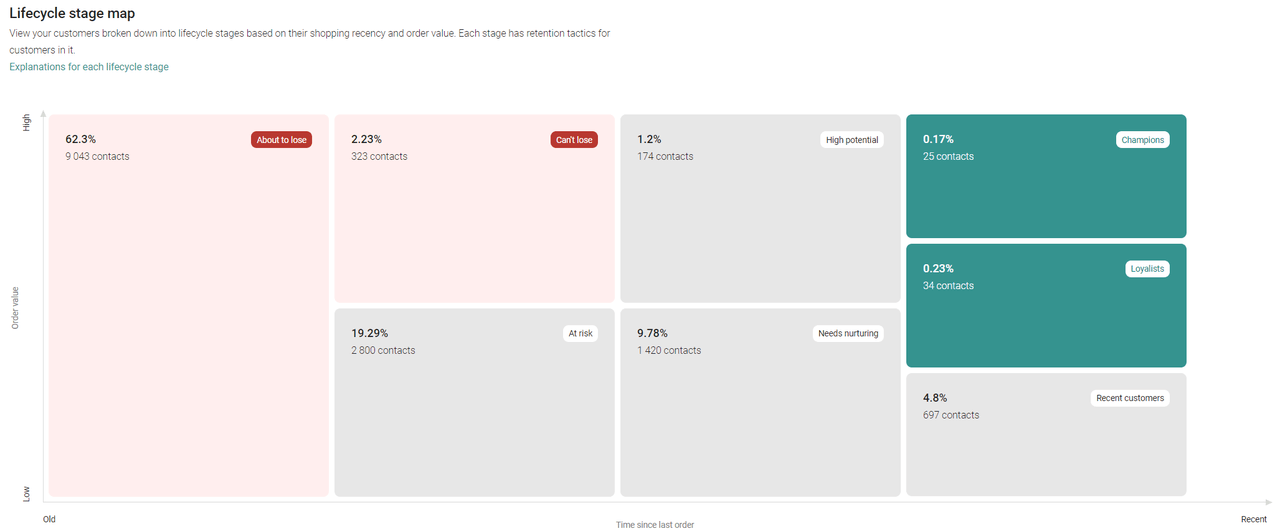This screenshot has width=1280, height=531.
Task: Click the '2 800 contacts' count
Action: pos(383,350)
